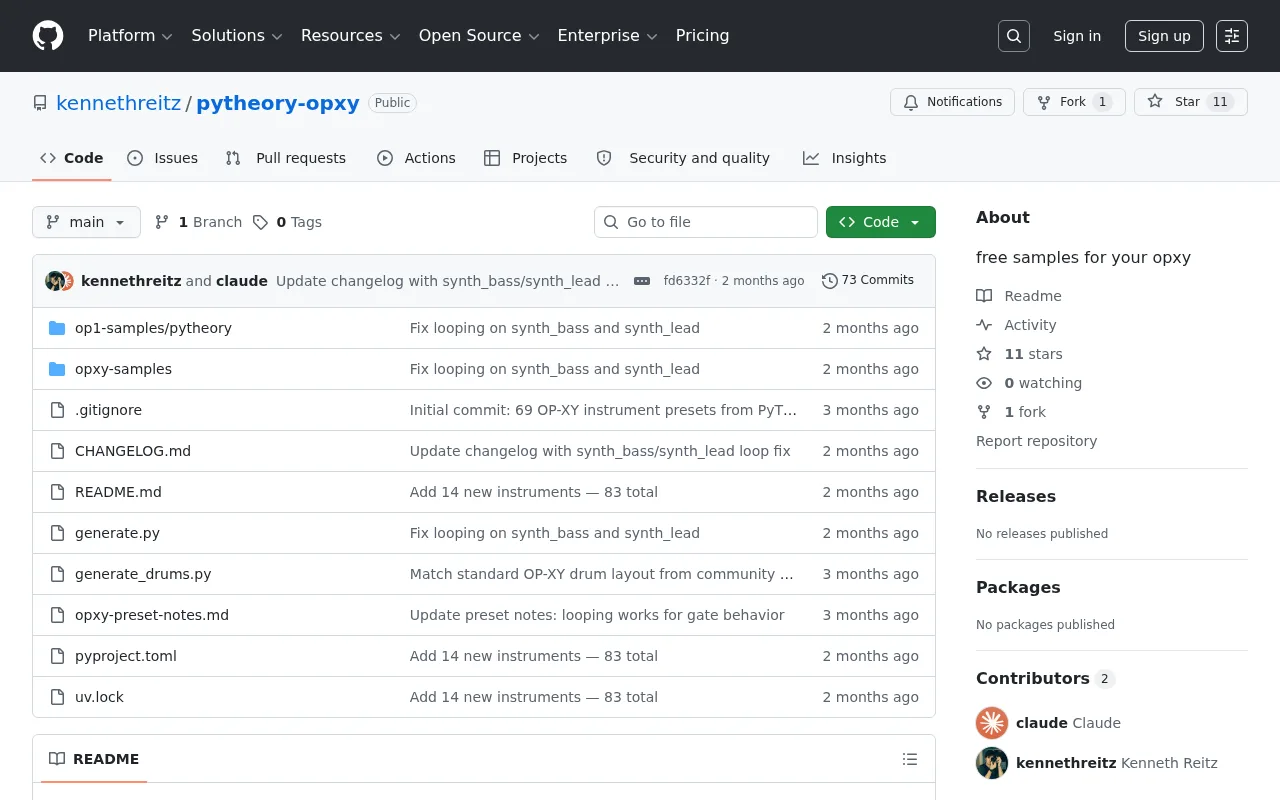The image size is (1280, 800).
Task: Open the 73 Commits history link
Action: [x=868, y=280]
